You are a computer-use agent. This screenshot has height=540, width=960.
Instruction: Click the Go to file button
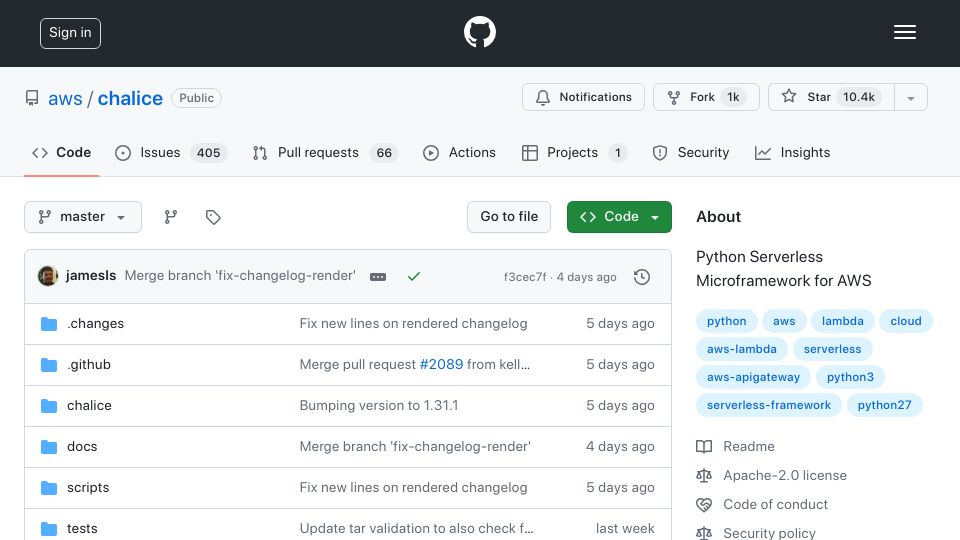click(x=509, y=217)
